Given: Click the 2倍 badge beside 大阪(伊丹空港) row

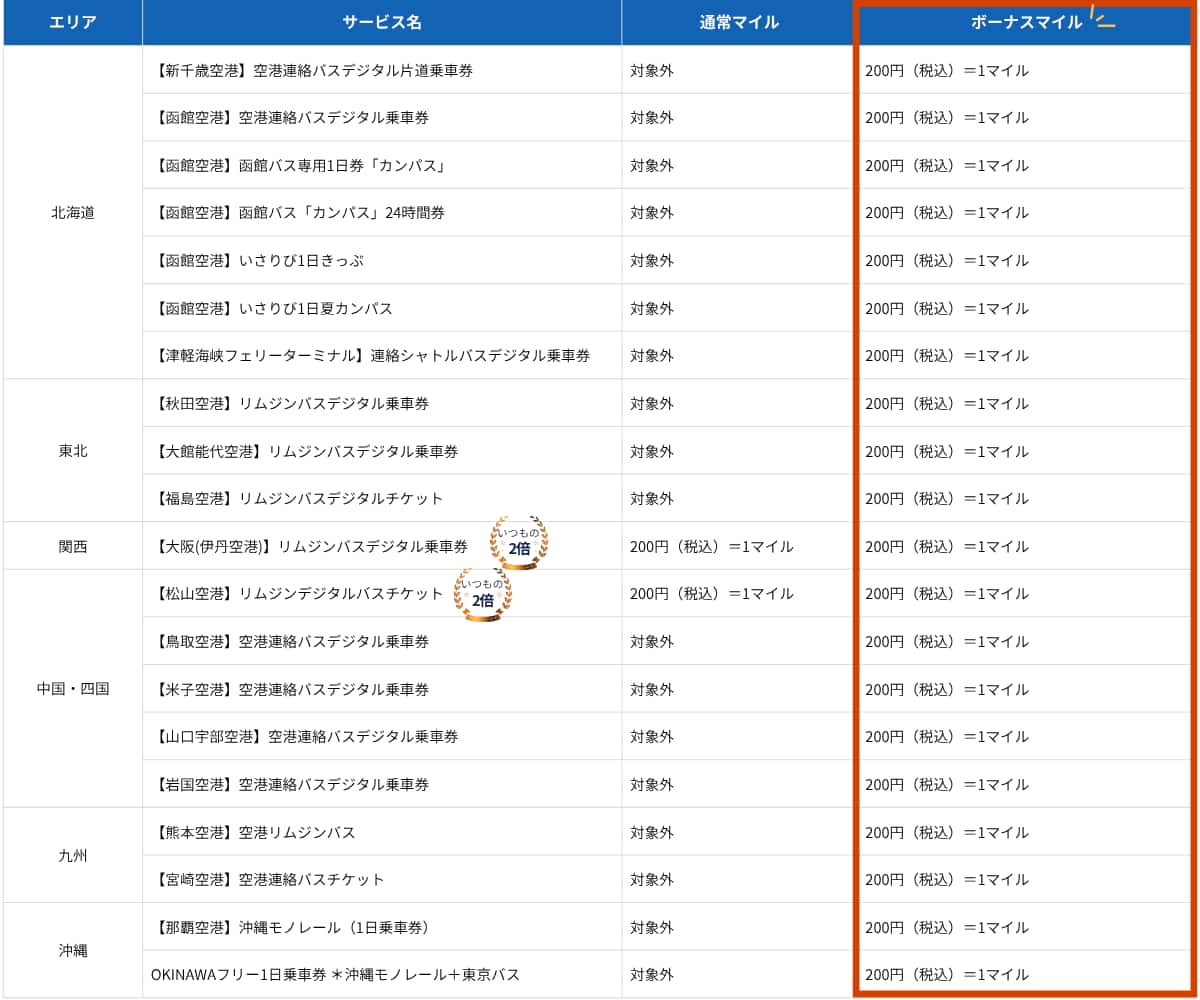Looking at the screenshot, I should click(x=519, y=543).
